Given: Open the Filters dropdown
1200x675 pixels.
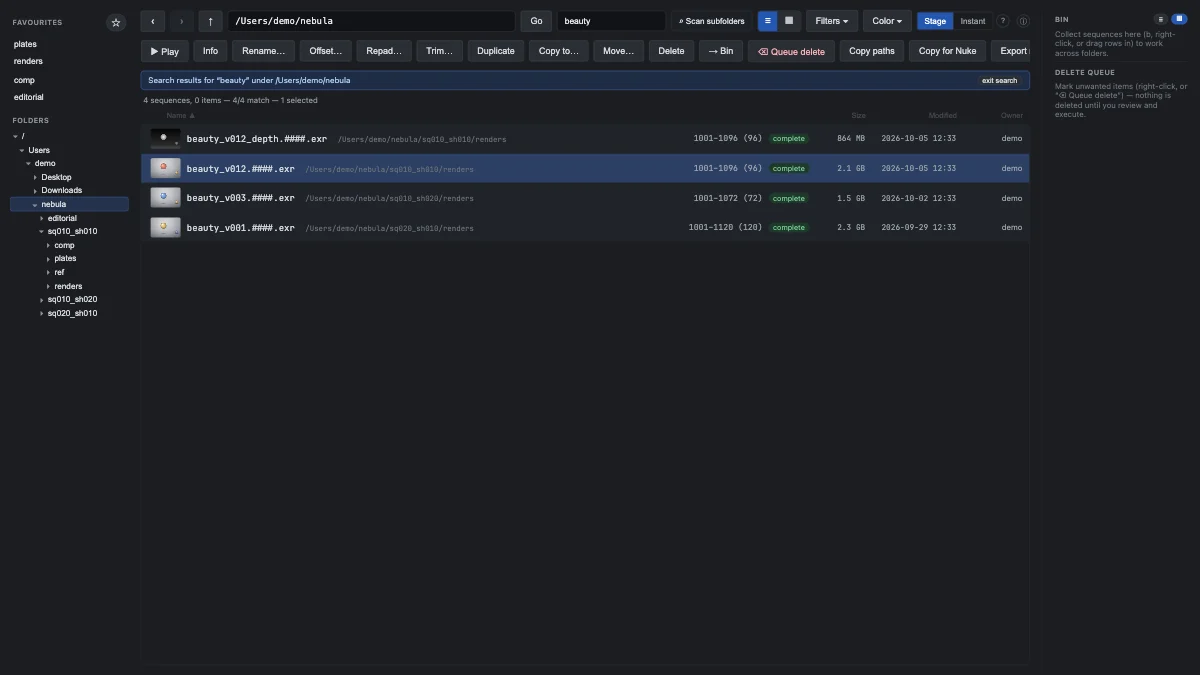Looking at the screenshot, I should [832, 21].
